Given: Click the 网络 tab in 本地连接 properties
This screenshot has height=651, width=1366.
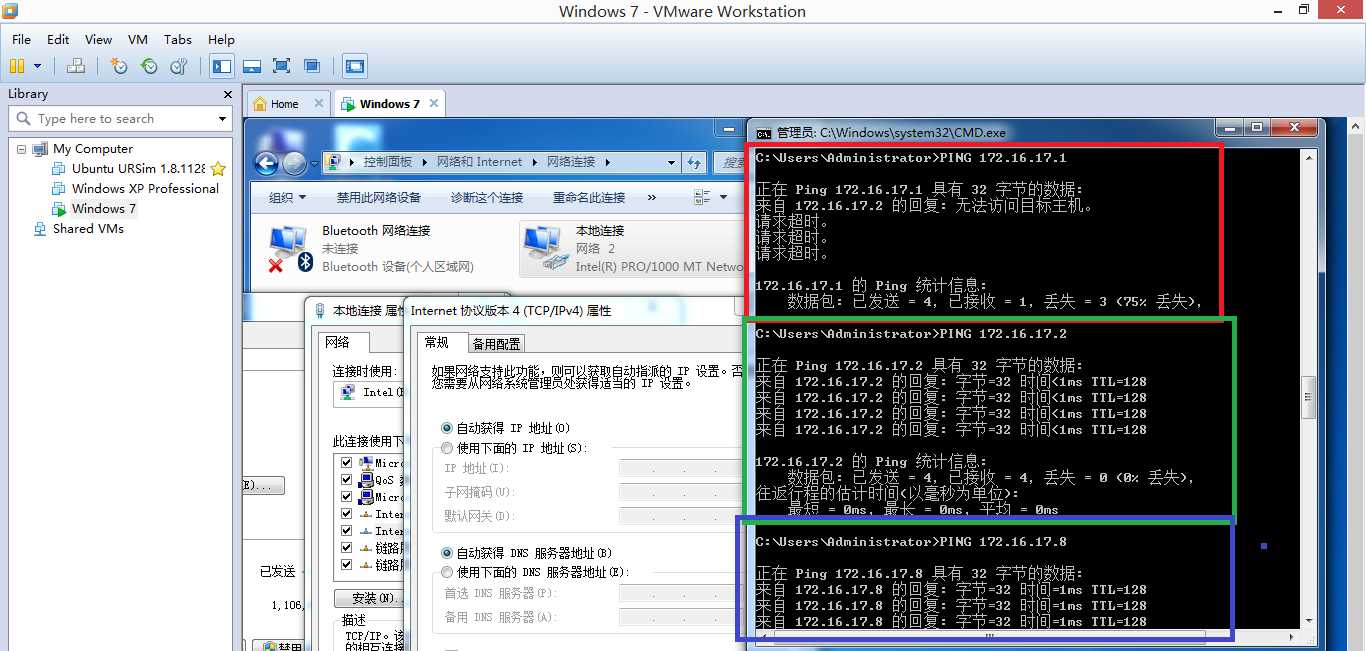Looking at the screenshot, I should point(337,342).
